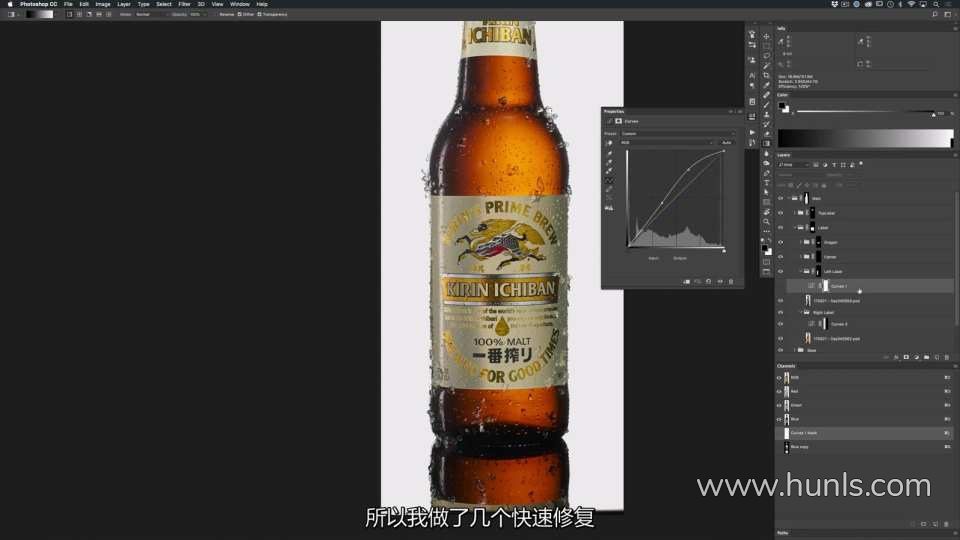Image resolution: width=960 pixels, height=540 pixels.
Task: Click clip to layer icon in Properties
Action: point(686,282)
